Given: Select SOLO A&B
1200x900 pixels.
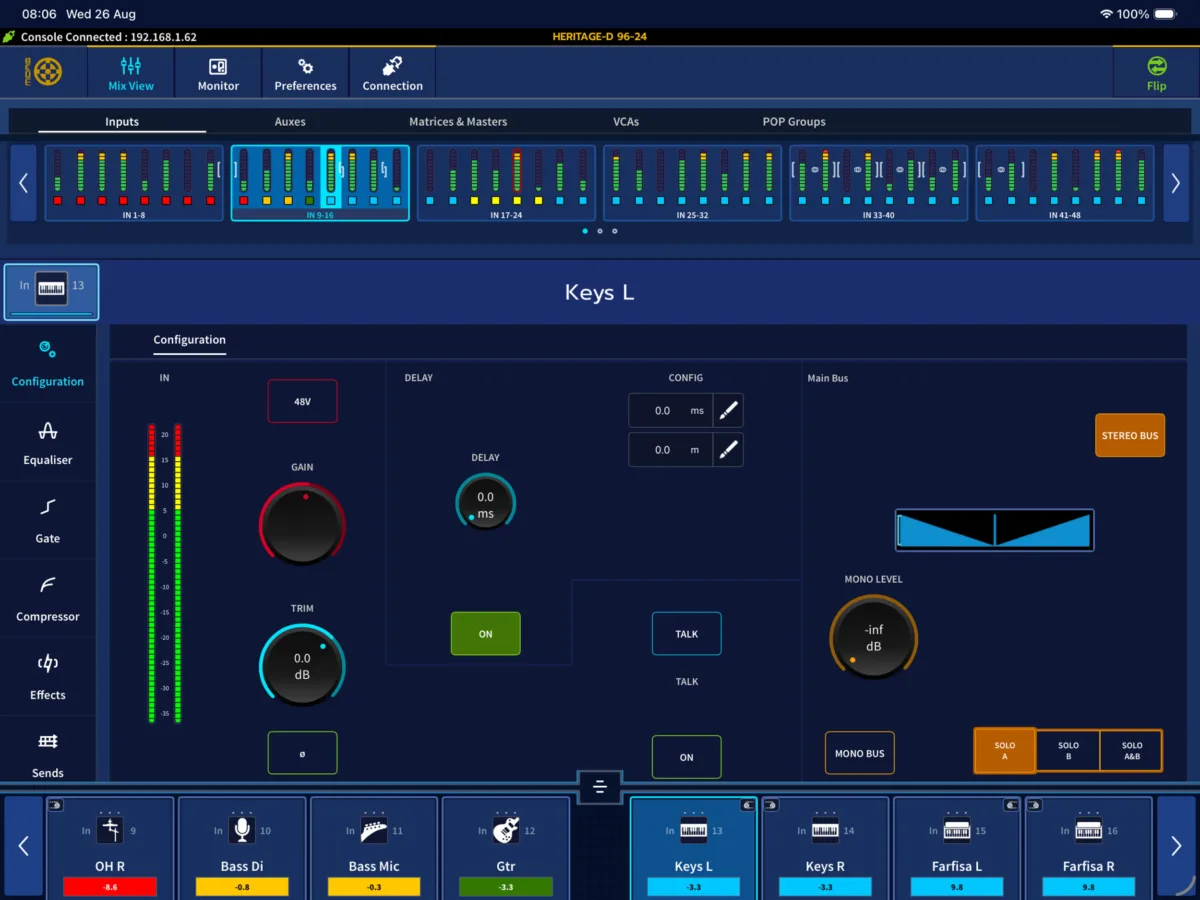Looking at the screenshot, I should coord(1131,751).
